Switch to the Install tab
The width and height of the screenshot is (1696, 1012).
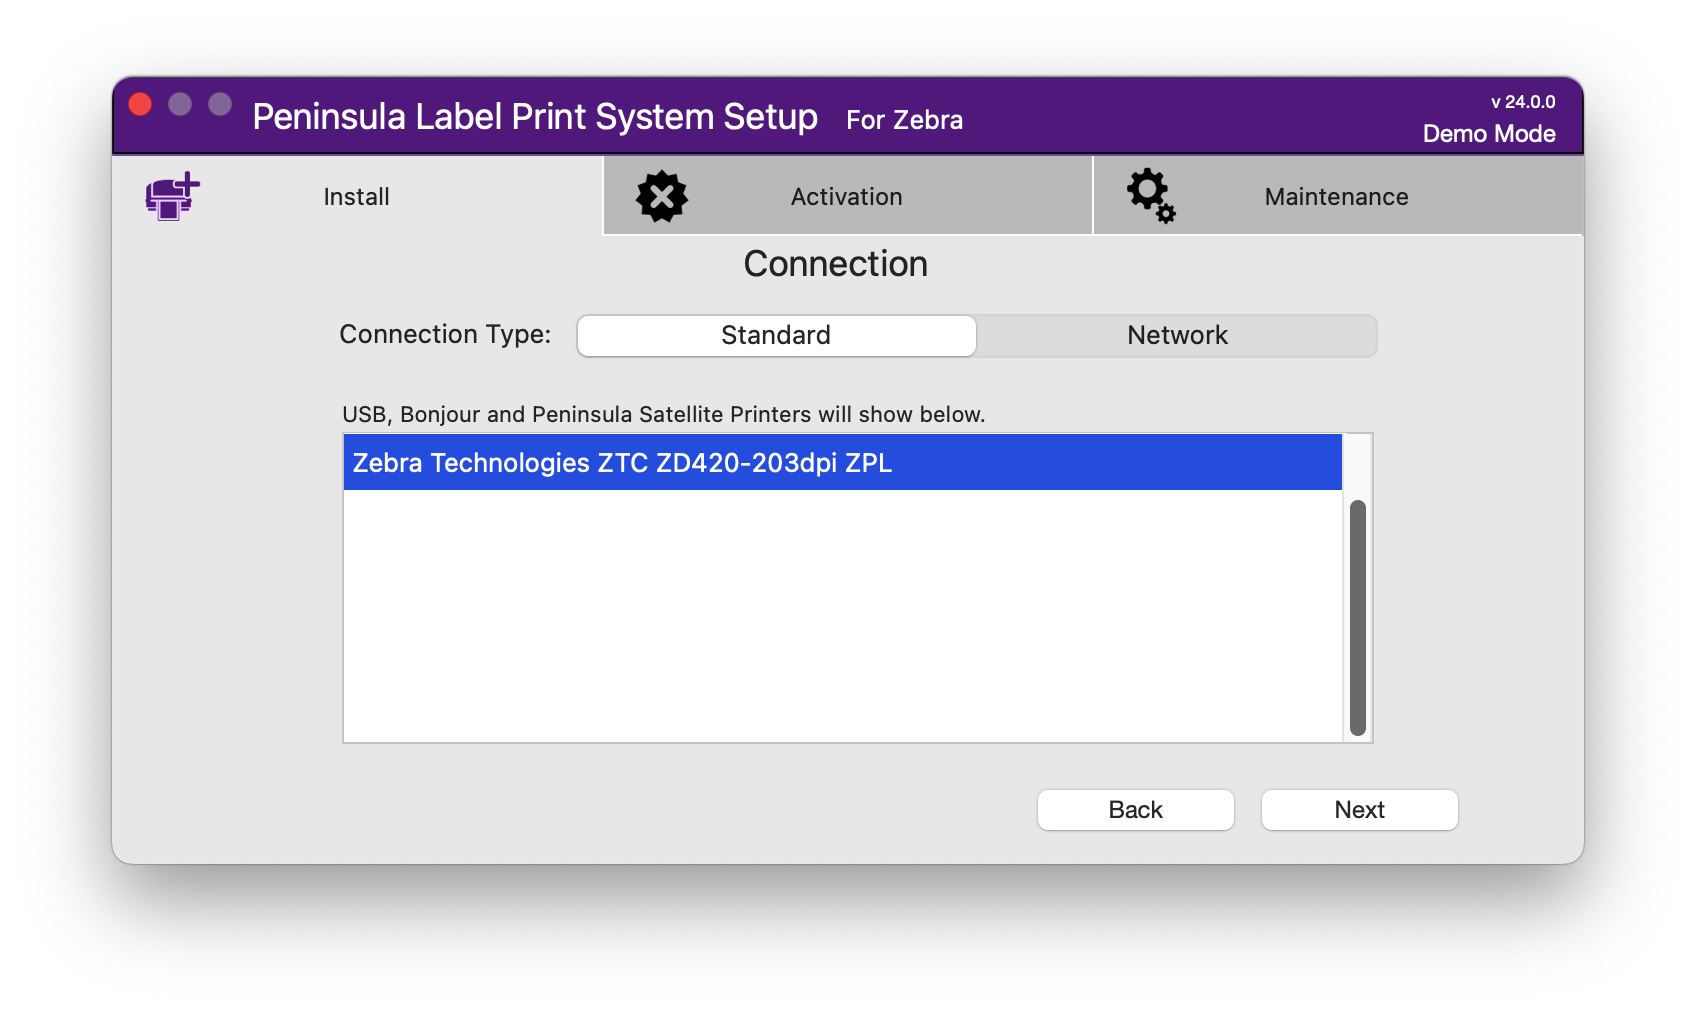pos(357,196)
